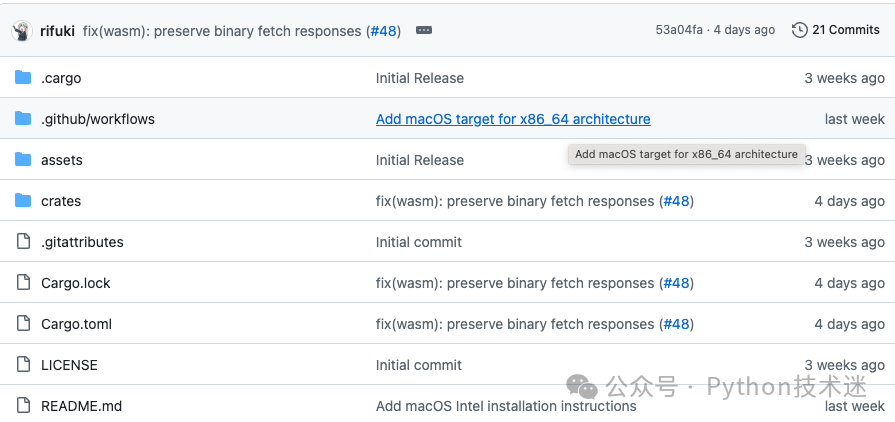Open the Cargo.toml file

(76, 324)
